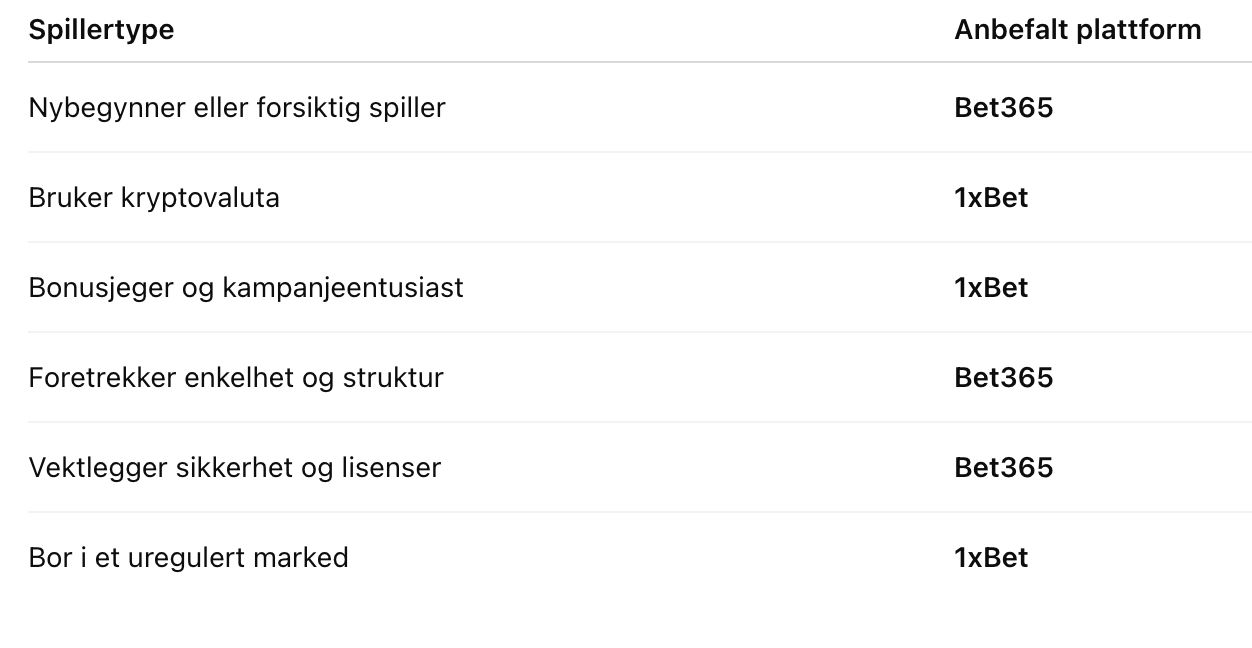Screen dimensions: 1252x648
Task: Click 1xBet next to Bruker kryptovaluta
Action: tap(991, 198)
